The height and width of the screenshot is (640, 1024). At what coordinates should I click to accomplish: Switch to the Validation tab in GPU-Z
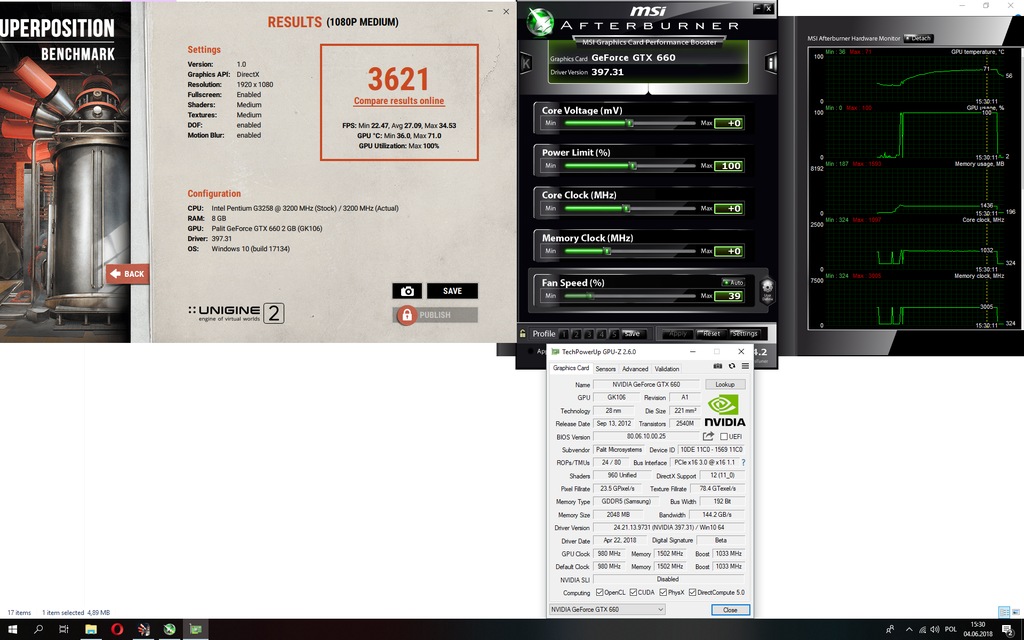(667, 369)
